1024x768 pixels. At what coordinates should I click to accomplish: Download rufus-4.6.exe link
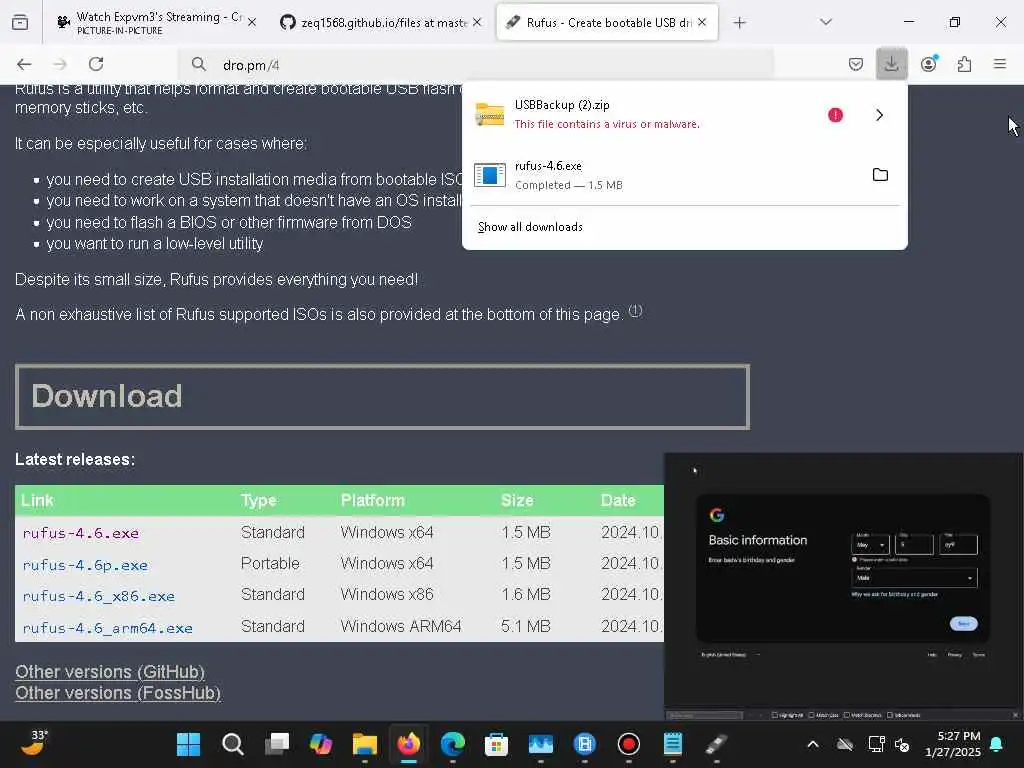[80, 533]
